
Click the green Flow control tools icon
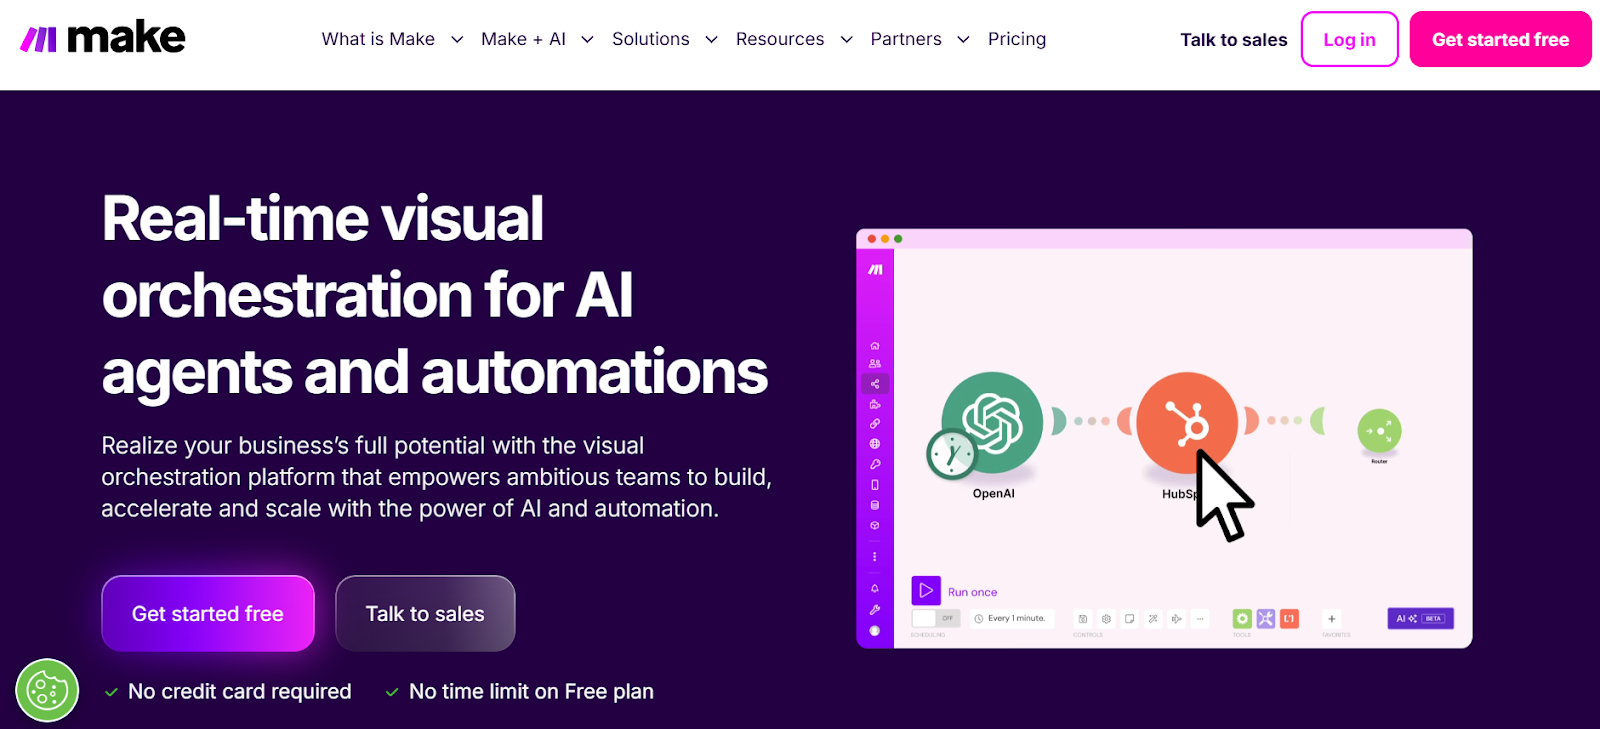pos(1242,619)
